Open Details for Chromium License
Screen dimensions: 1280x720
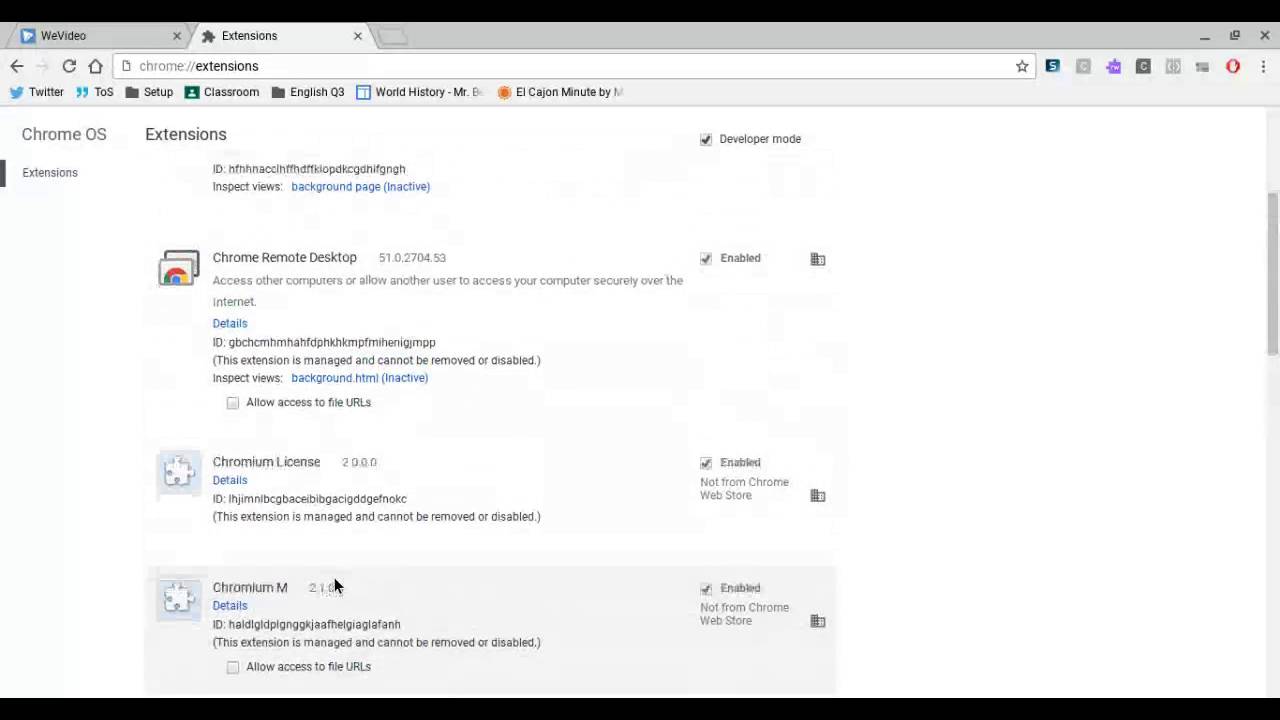(x=230, y=480)
